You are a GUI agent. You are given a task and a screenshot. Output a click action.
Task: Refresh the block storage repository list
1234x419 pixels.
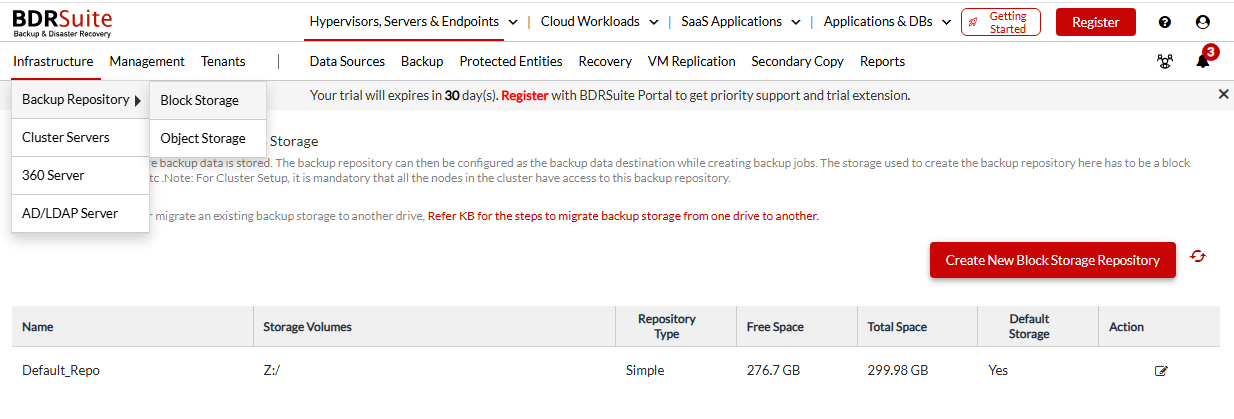[1198, 257]
